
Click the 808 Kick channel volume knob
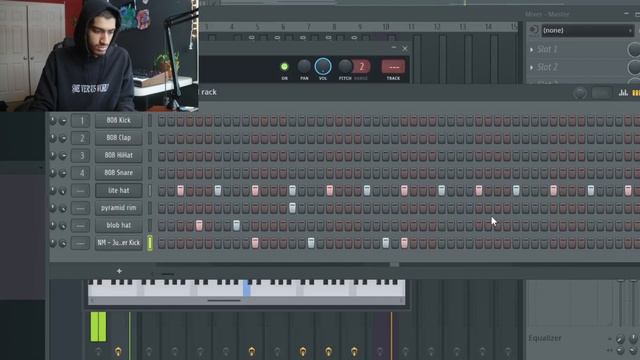point(63,121)
